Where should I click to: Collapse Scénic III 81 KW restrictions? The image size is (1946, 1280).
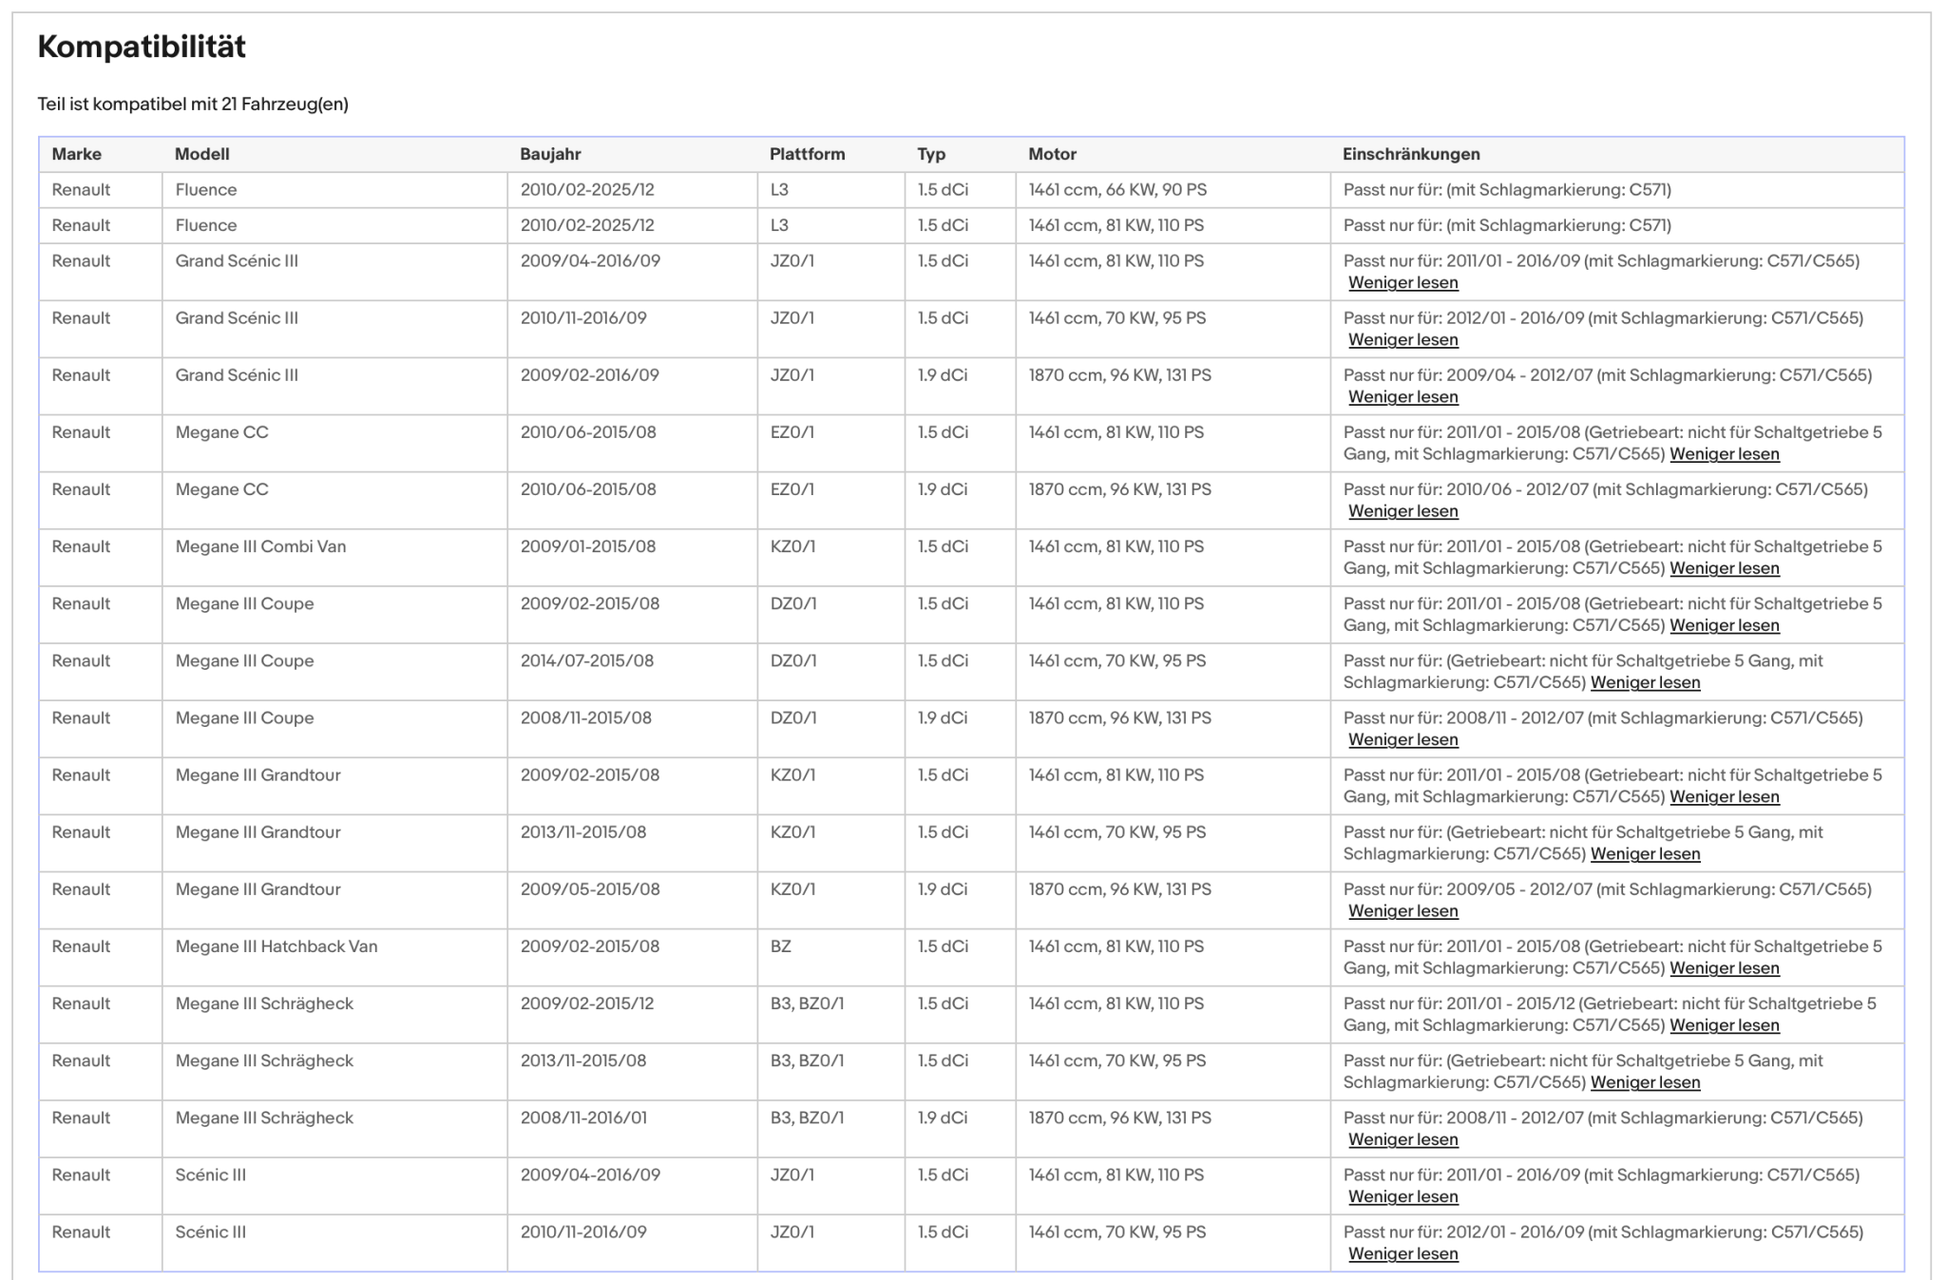click(x=1403, y=1196)
